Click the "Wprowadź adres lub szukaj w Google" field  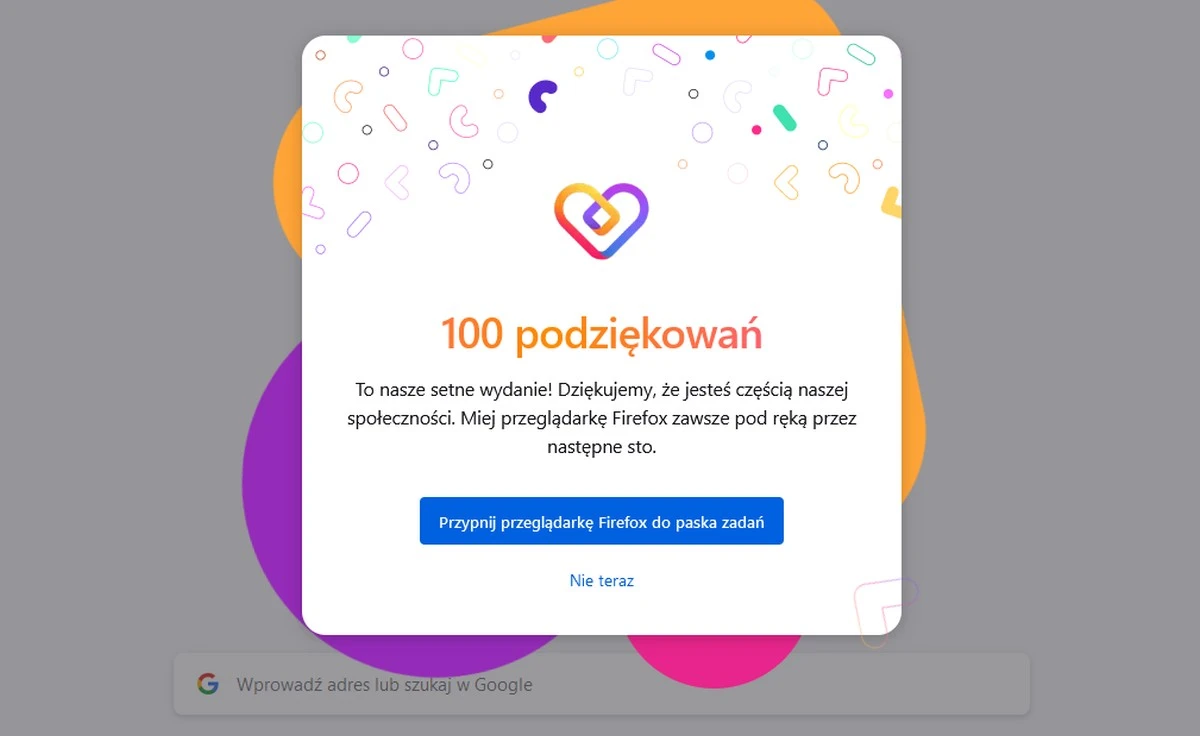(x=600, y=684)
